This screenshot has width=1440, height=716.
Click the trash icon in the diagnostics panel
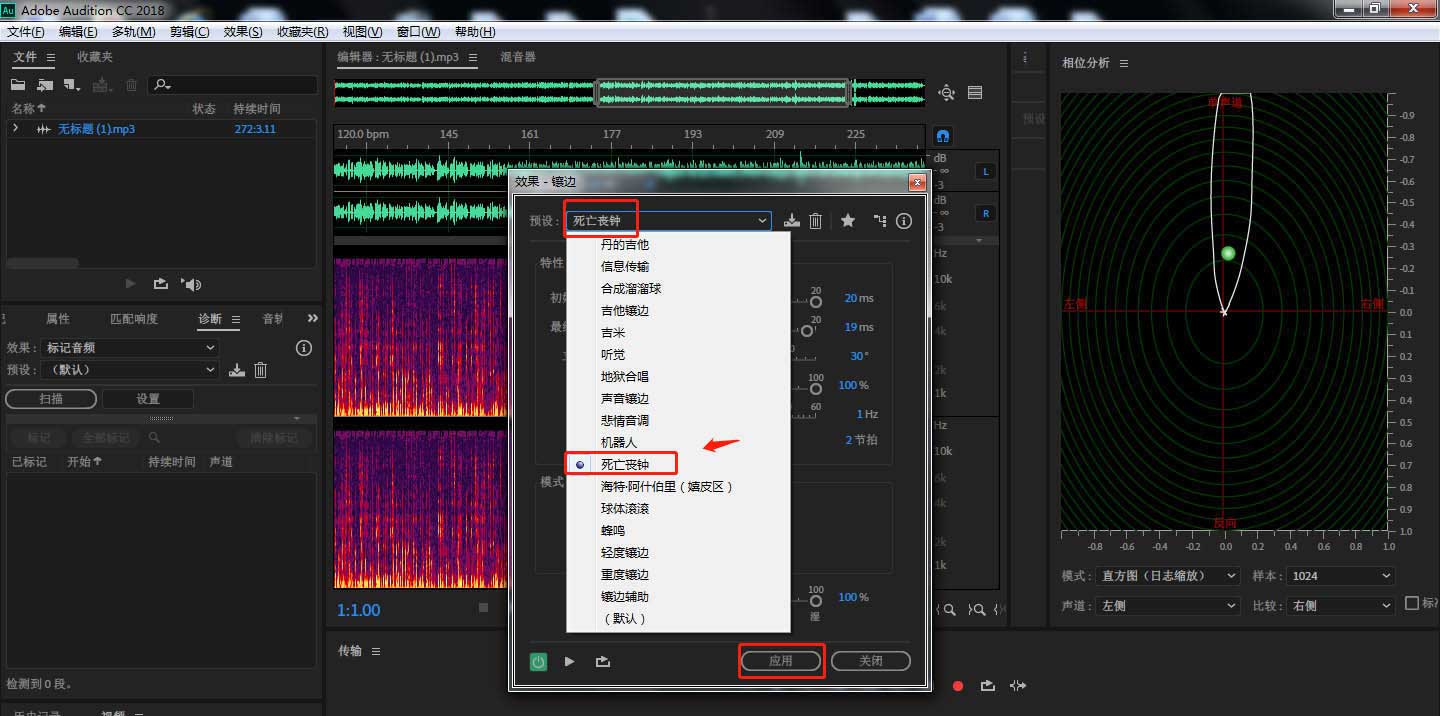coord(260,369)
